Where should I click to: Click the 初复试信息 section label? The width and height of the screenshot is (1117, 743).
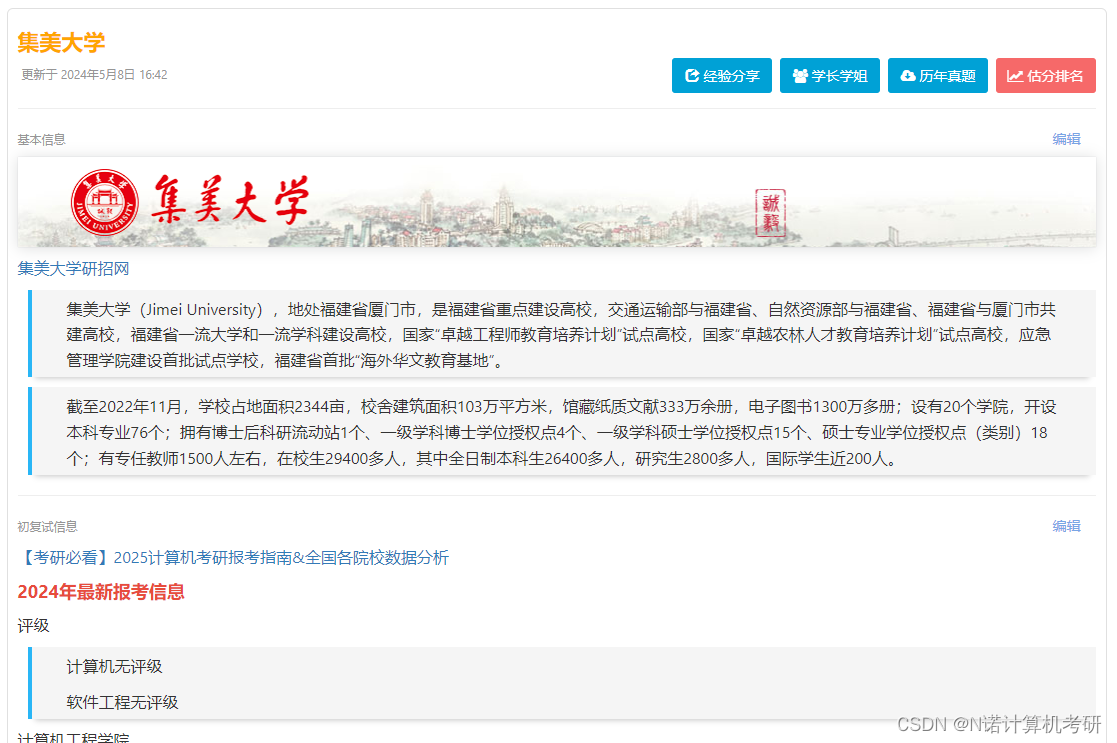(47, 526)
